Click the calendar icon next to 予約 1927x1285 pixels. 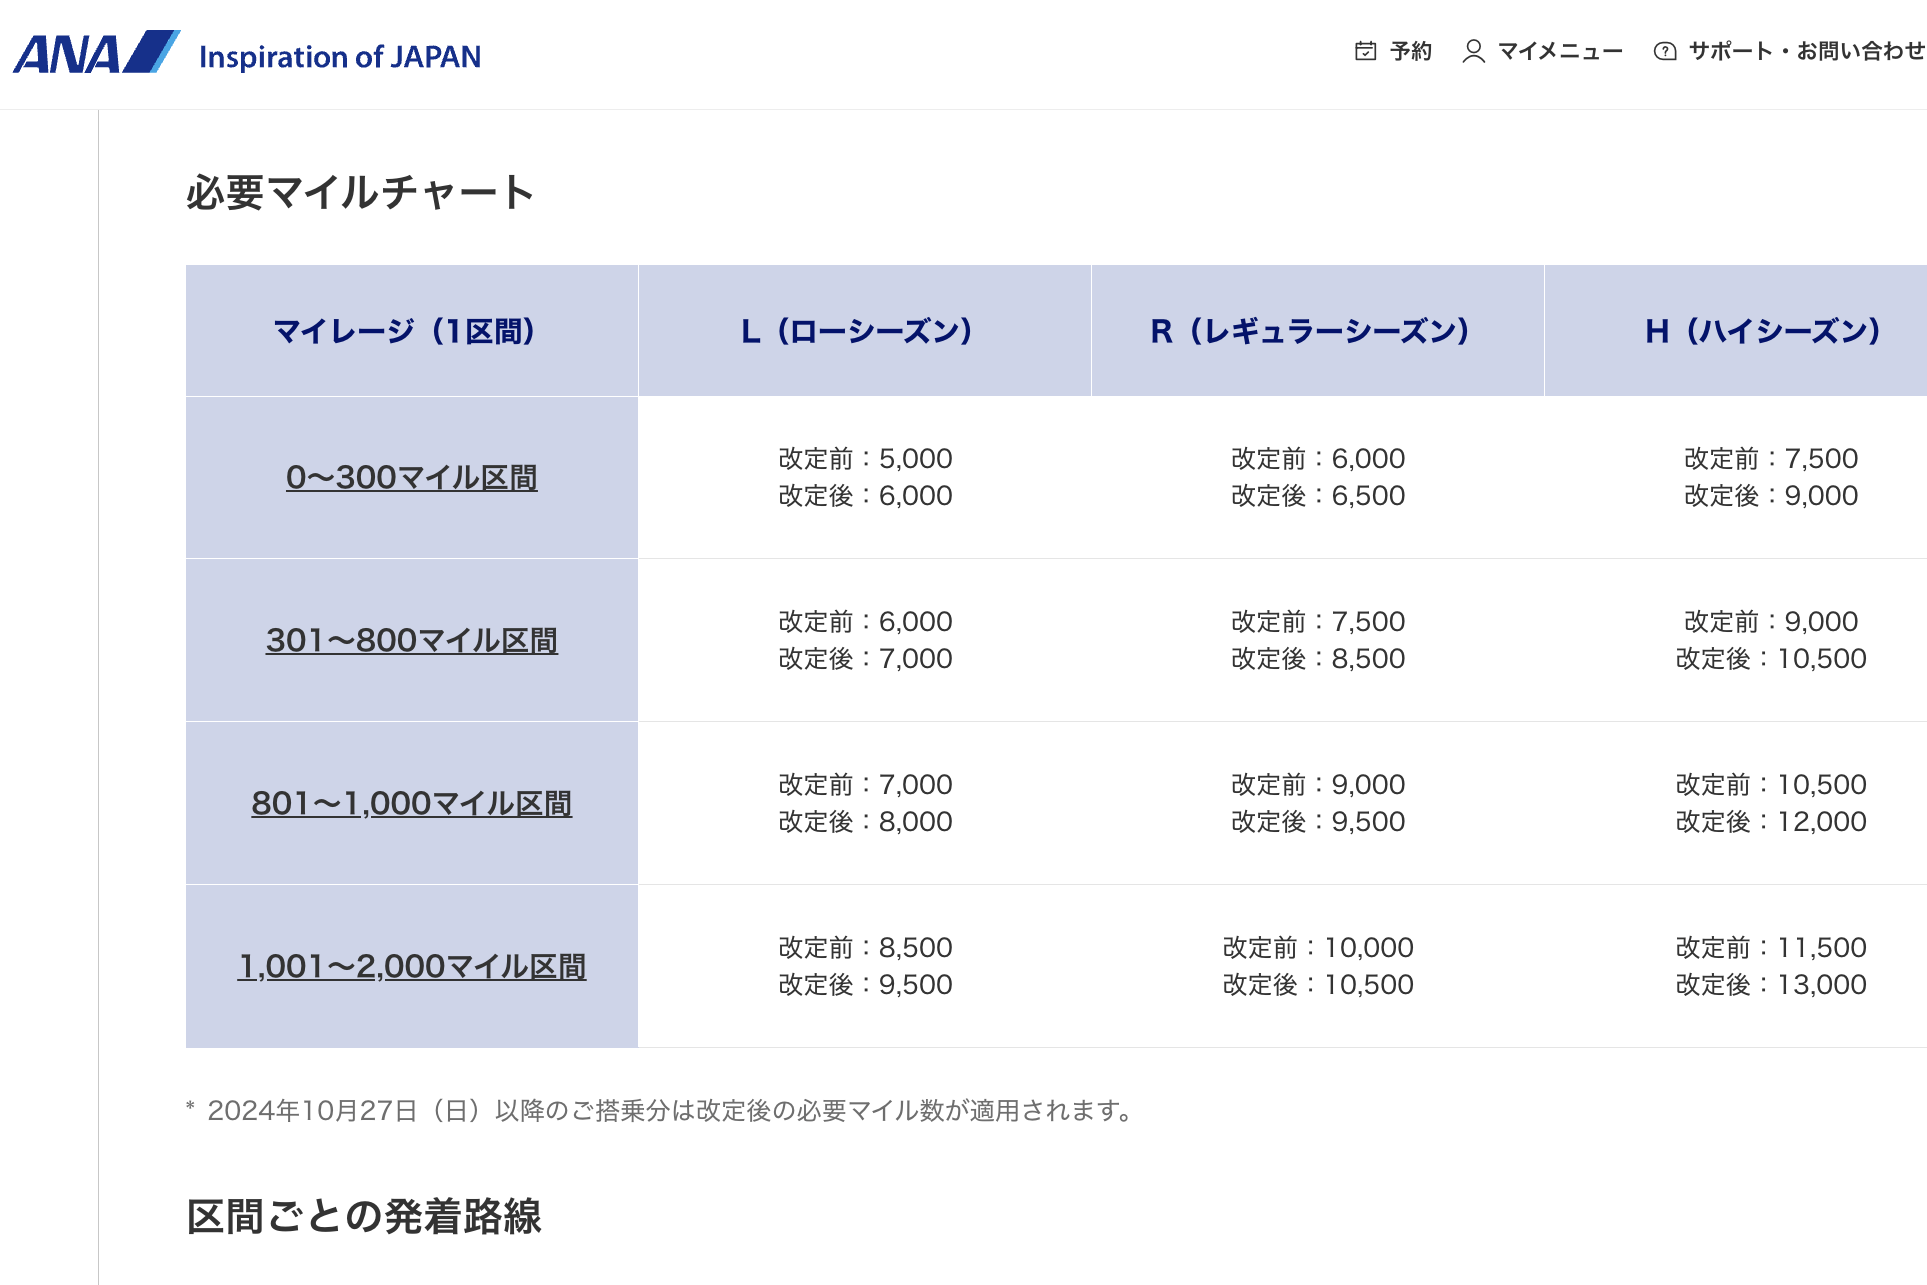(x=1365, y=51)
